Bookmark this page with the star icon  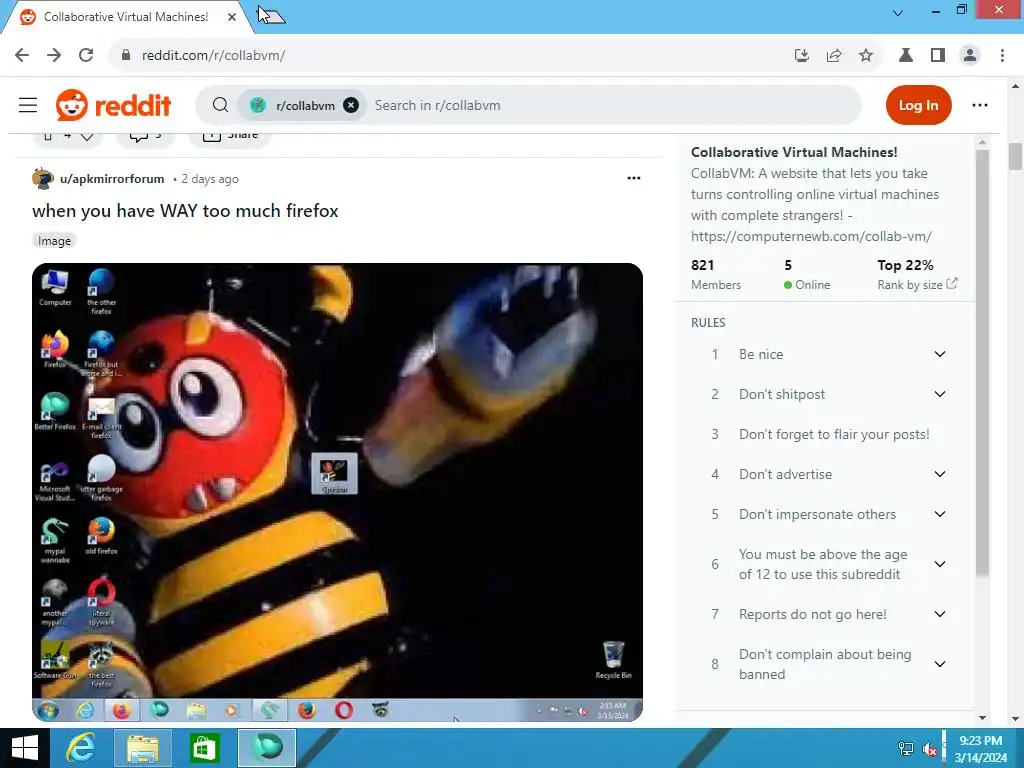pos(866,56)
